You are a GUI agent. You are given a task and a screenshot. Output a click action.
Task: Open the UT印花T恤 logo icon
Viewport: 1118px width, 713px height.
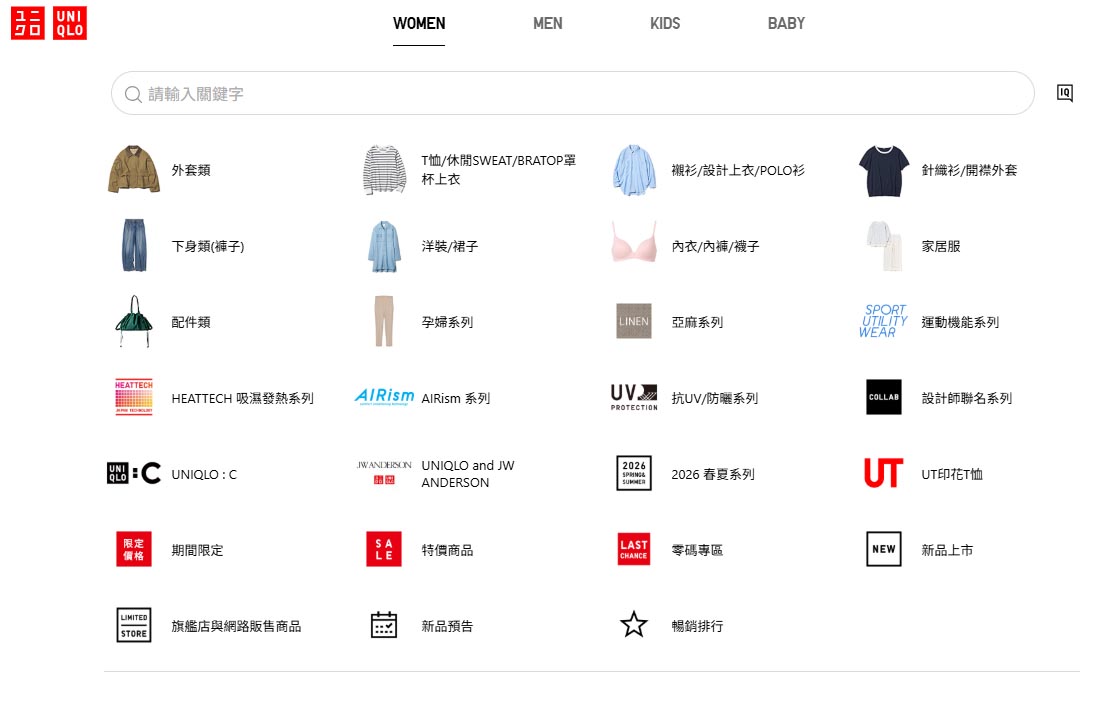[x=883, y=473]
